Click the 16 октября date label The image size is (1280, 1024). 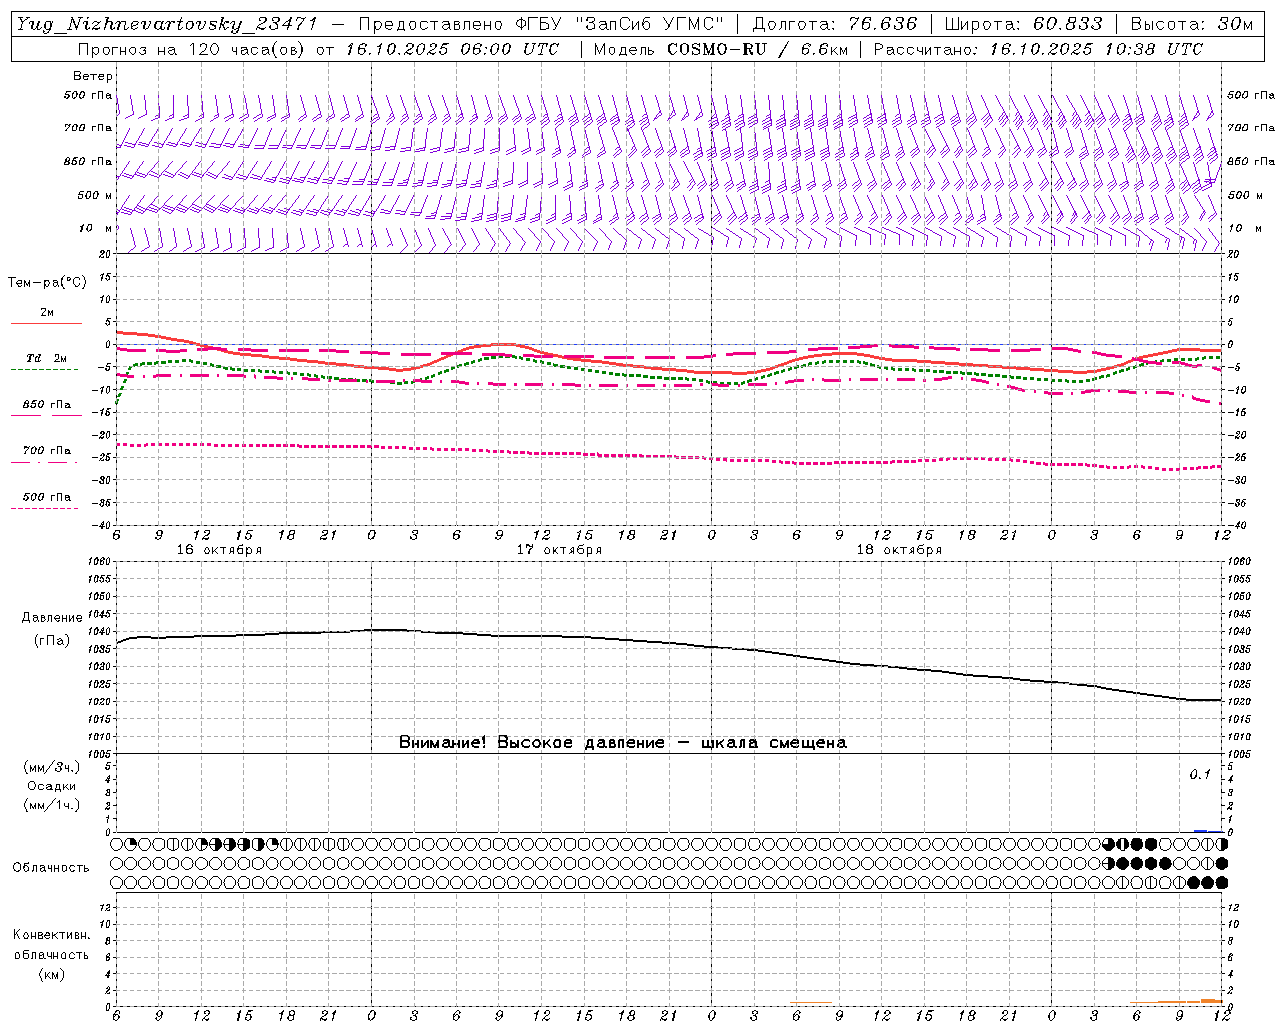pyautogui.click(x=219, y=550)
